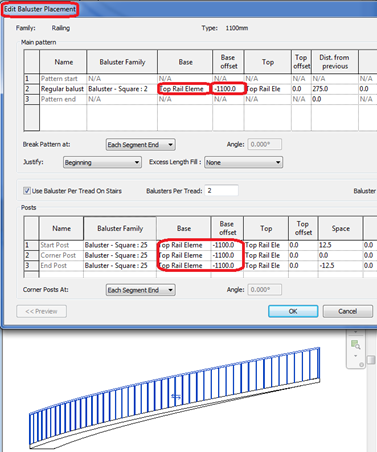Click the End Post name cell

pos(61,266)
